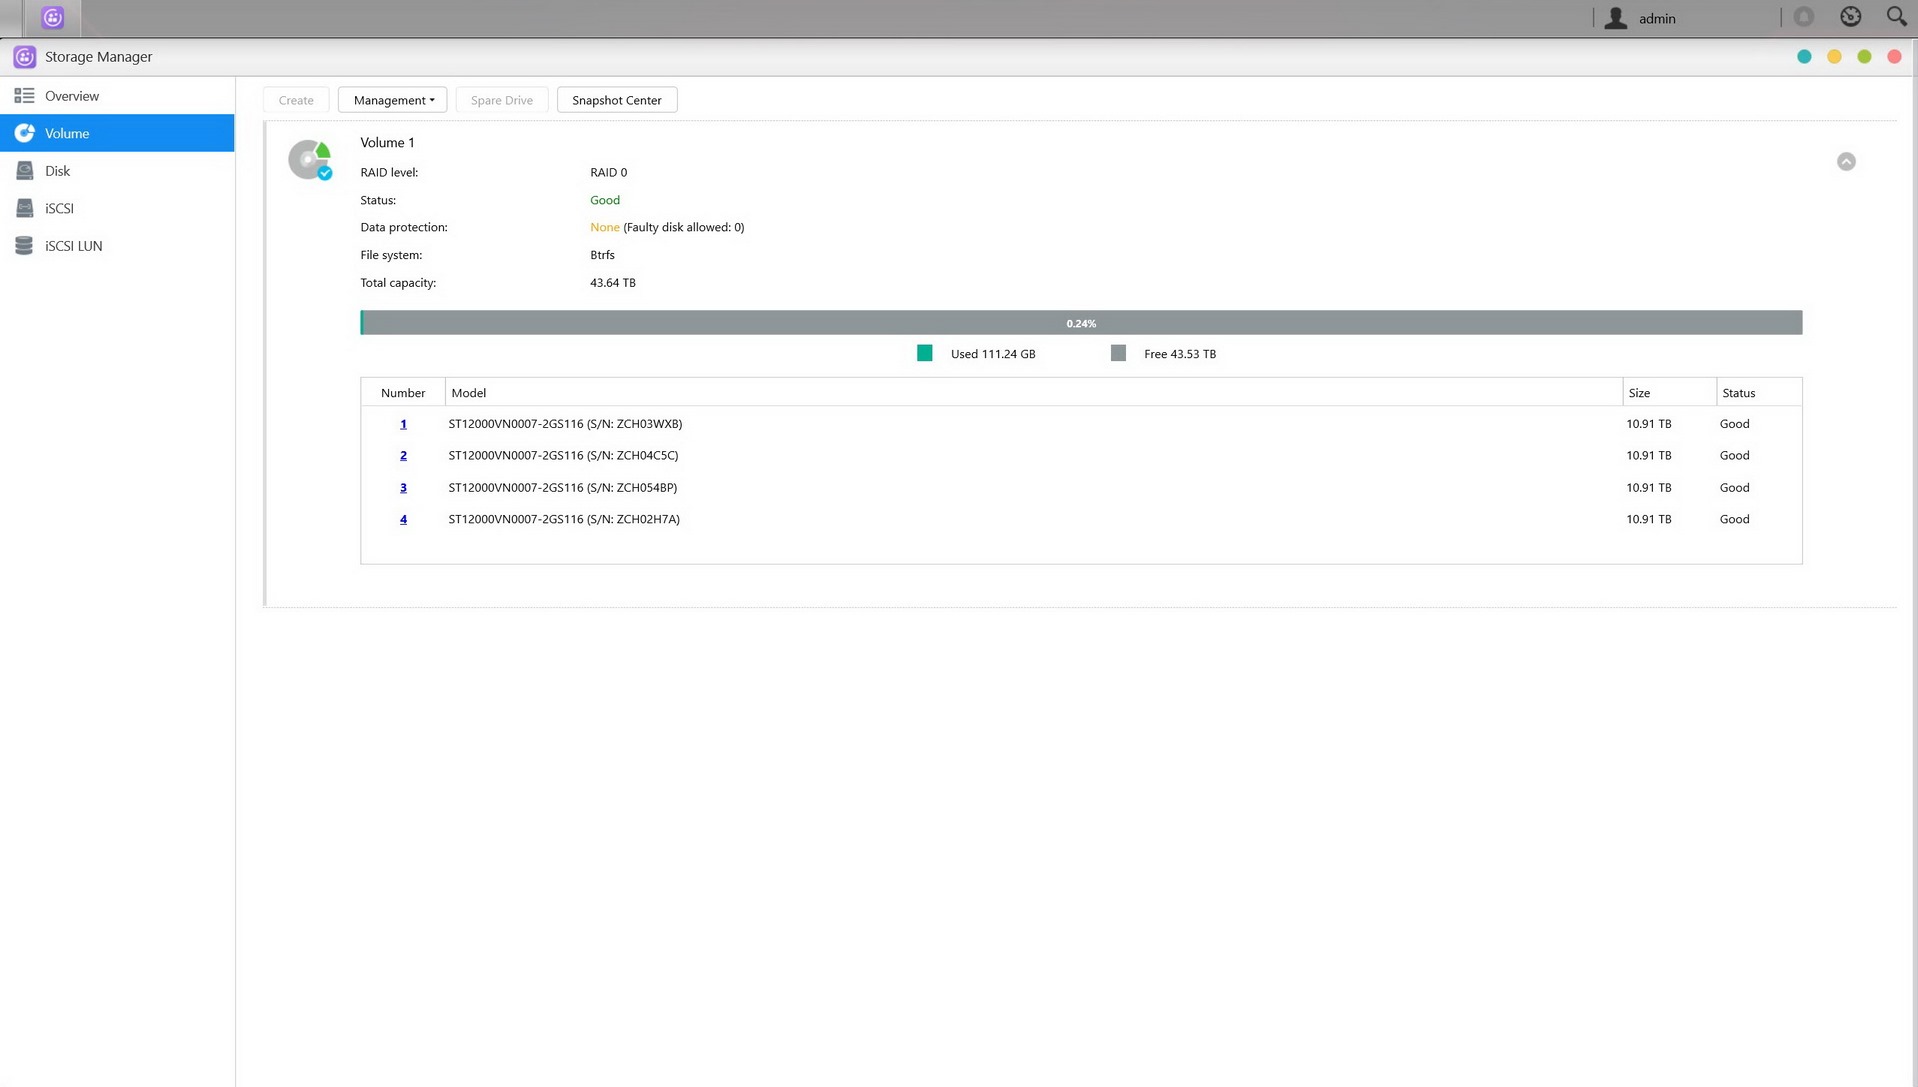Screen dimensions: 1918x1087
Task: Open disk number 2 link
Action: tap(403, 456)
